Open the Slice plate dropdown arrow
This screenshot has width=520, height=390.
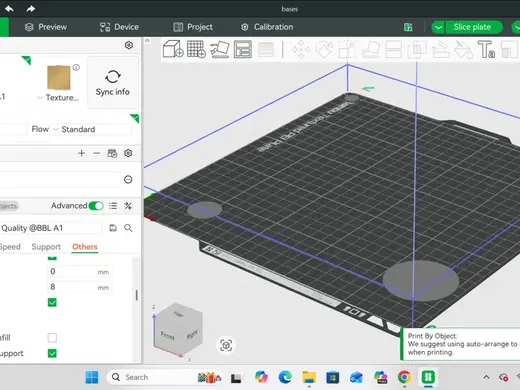click(438, 27)
